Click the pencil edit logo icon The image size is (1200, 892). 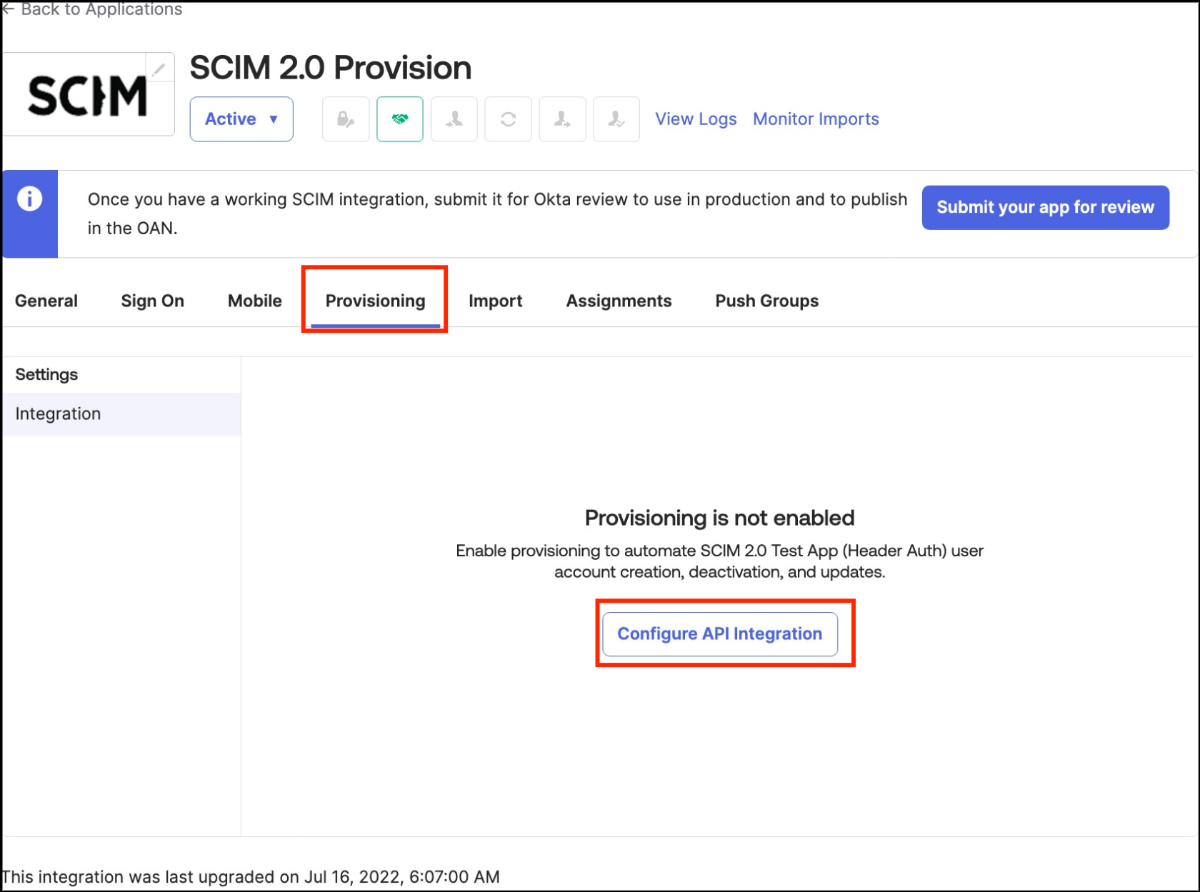click(159, 69)
